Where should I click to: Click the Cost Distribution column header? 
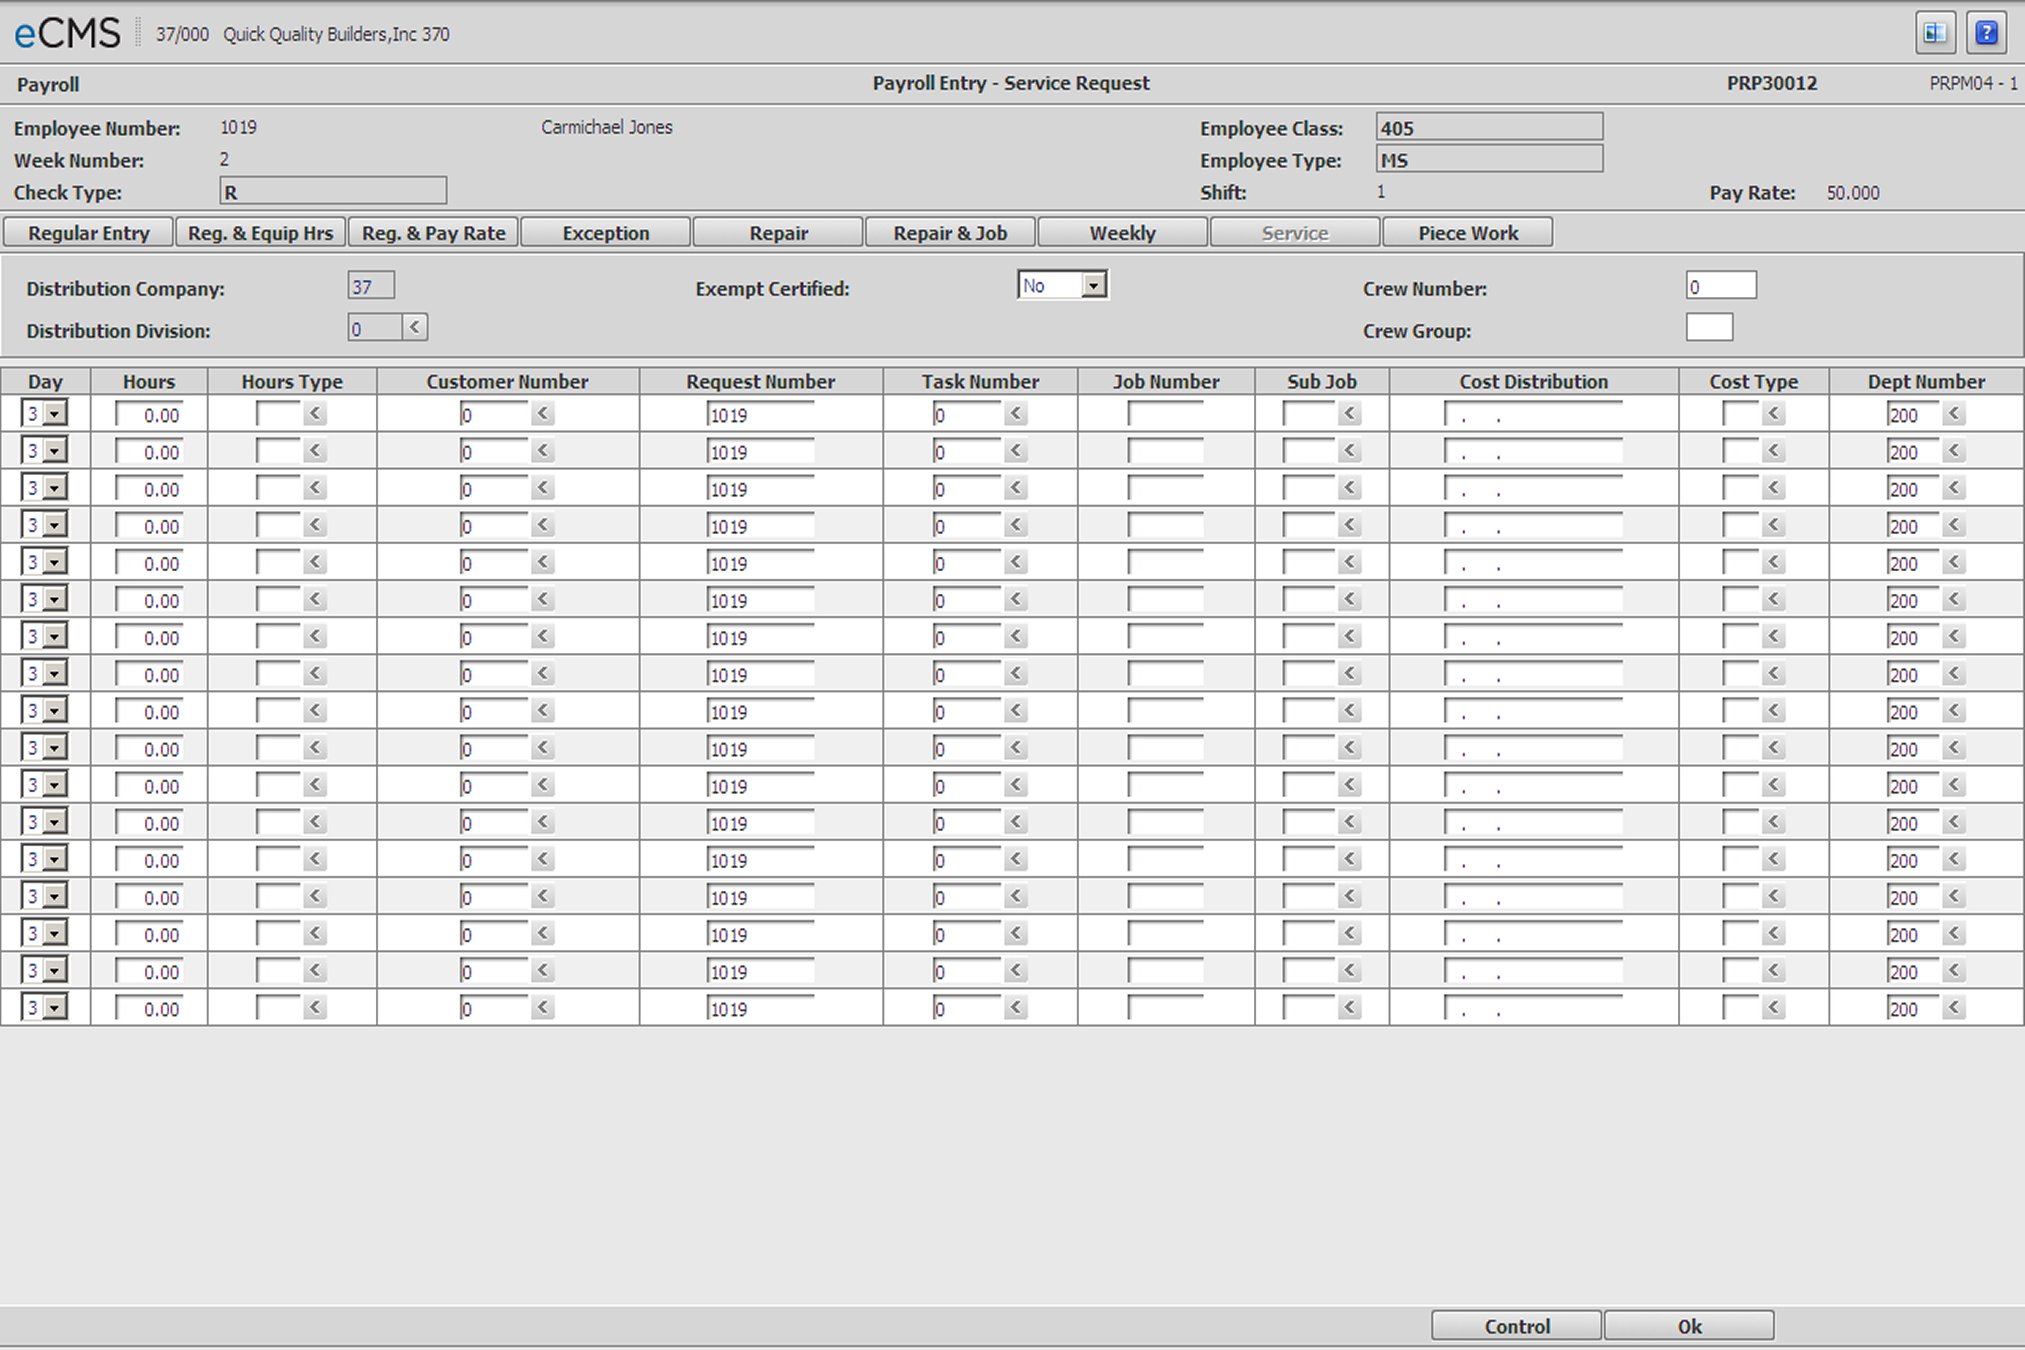(x=1533, y=381)
